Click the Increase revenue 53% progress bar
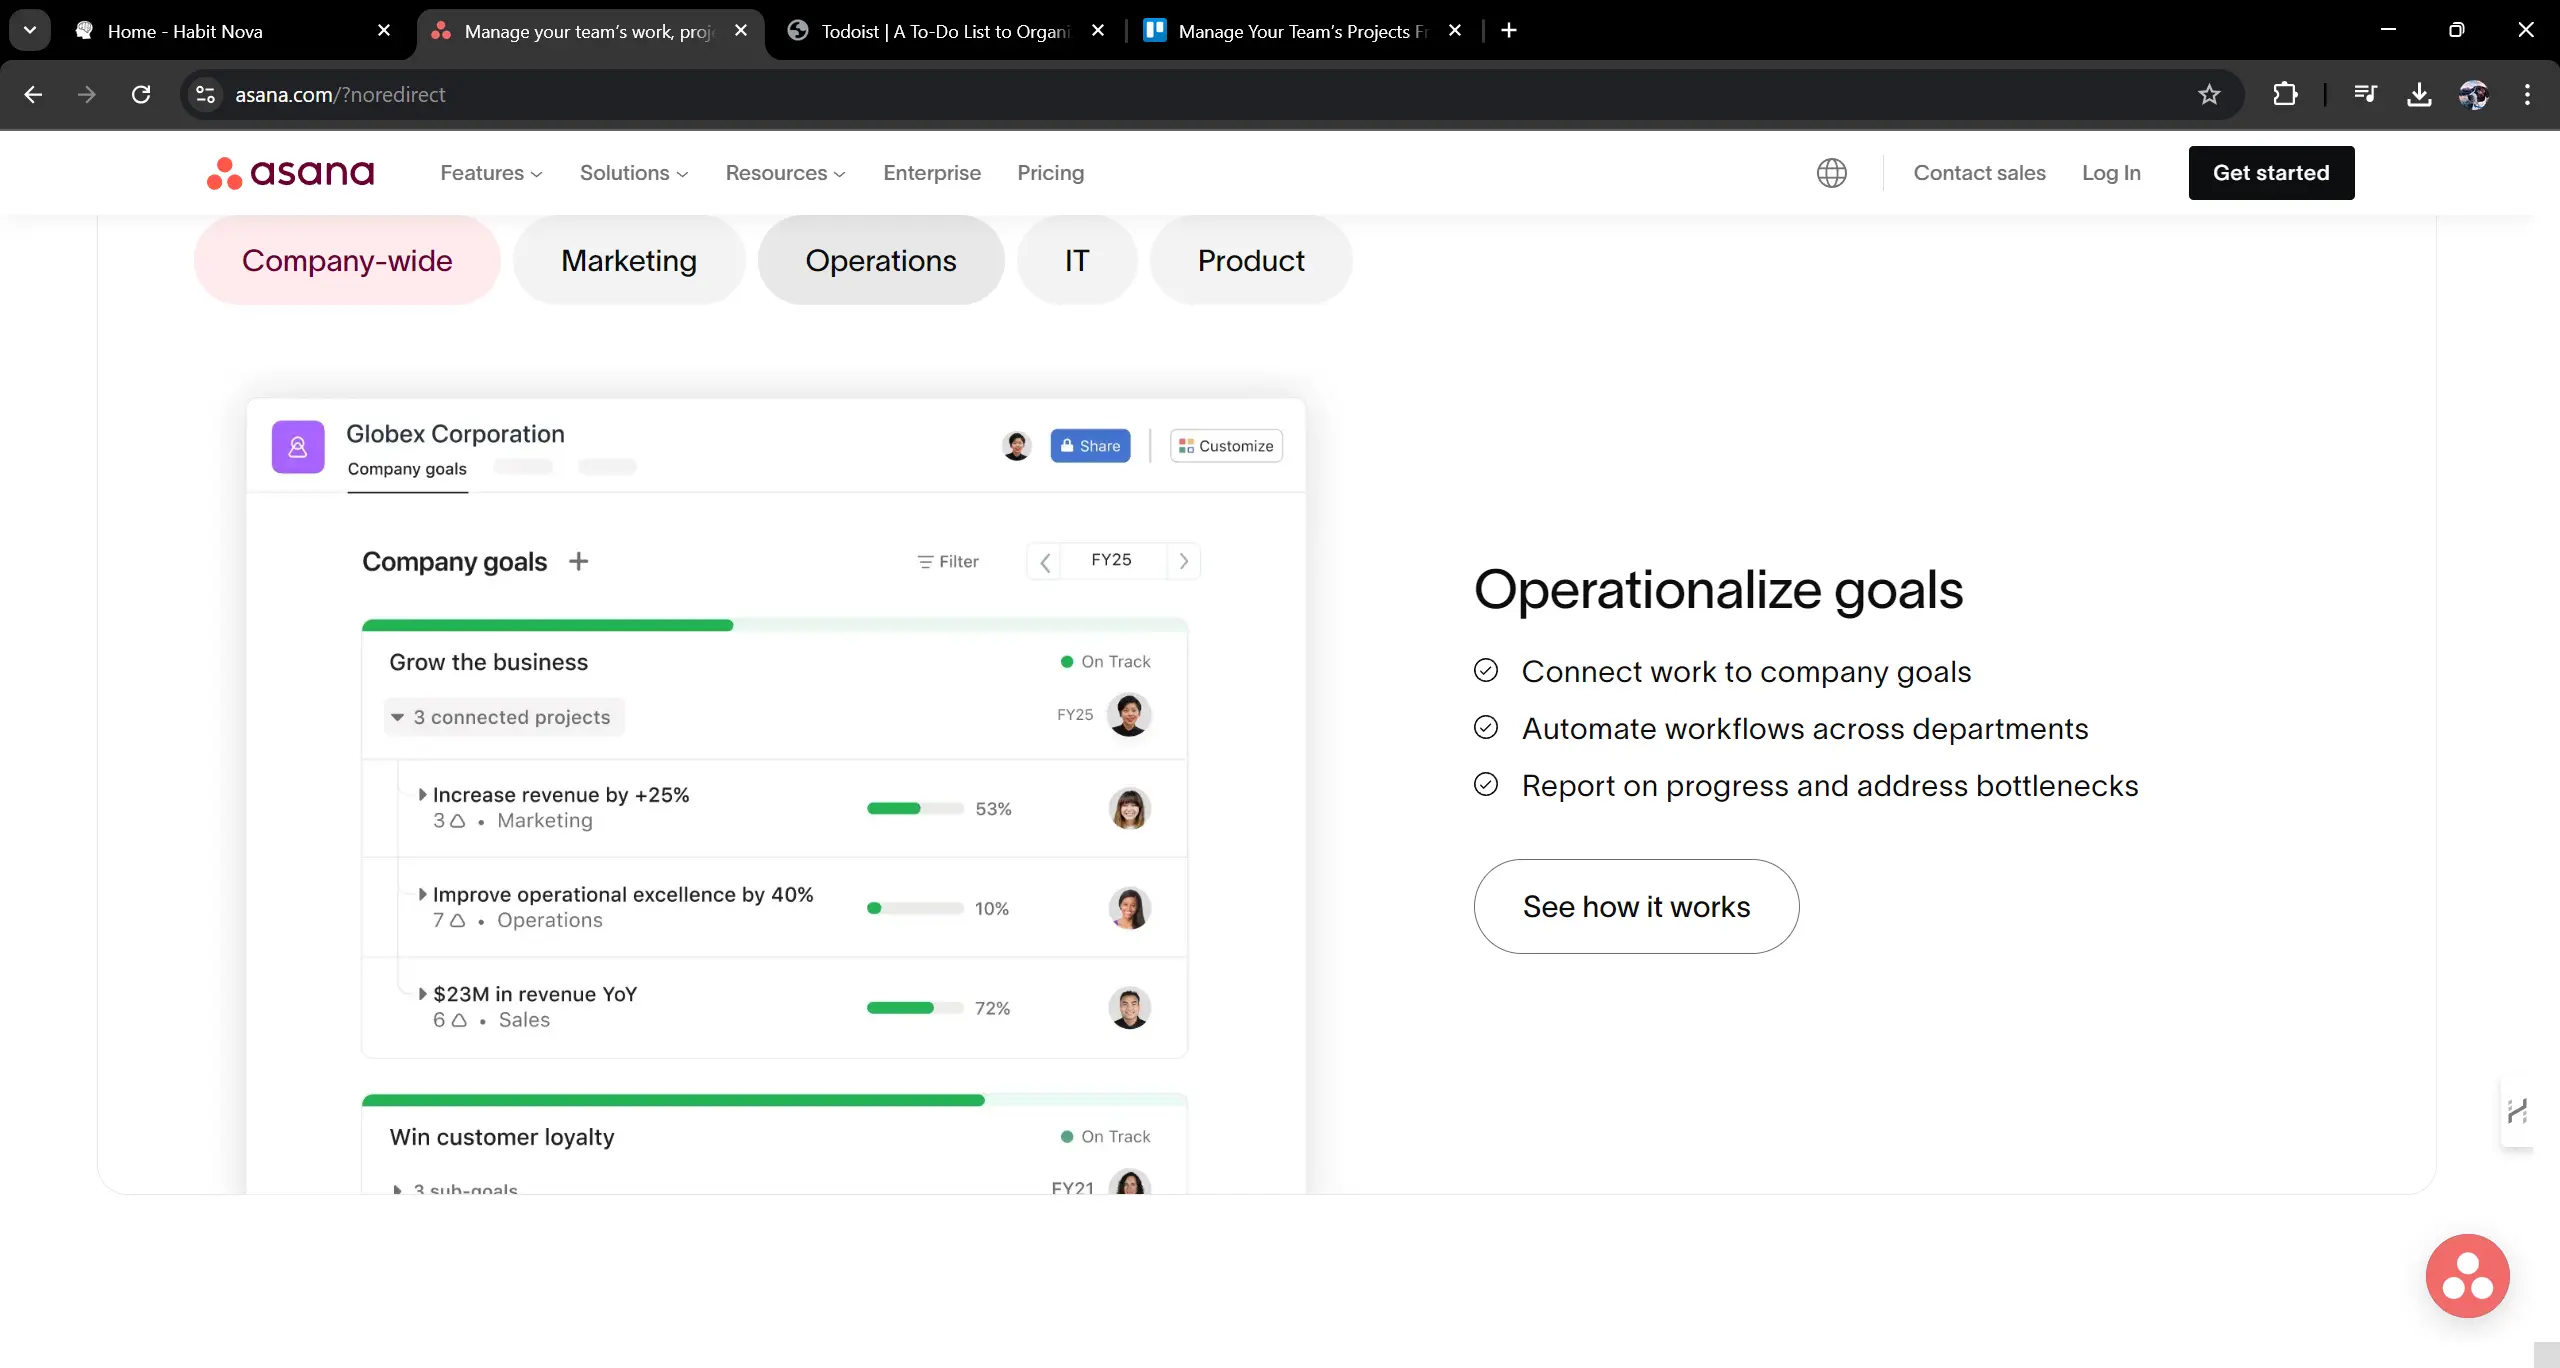Viewport: 2560px width, 1368px height. click(x=915, y=808)
